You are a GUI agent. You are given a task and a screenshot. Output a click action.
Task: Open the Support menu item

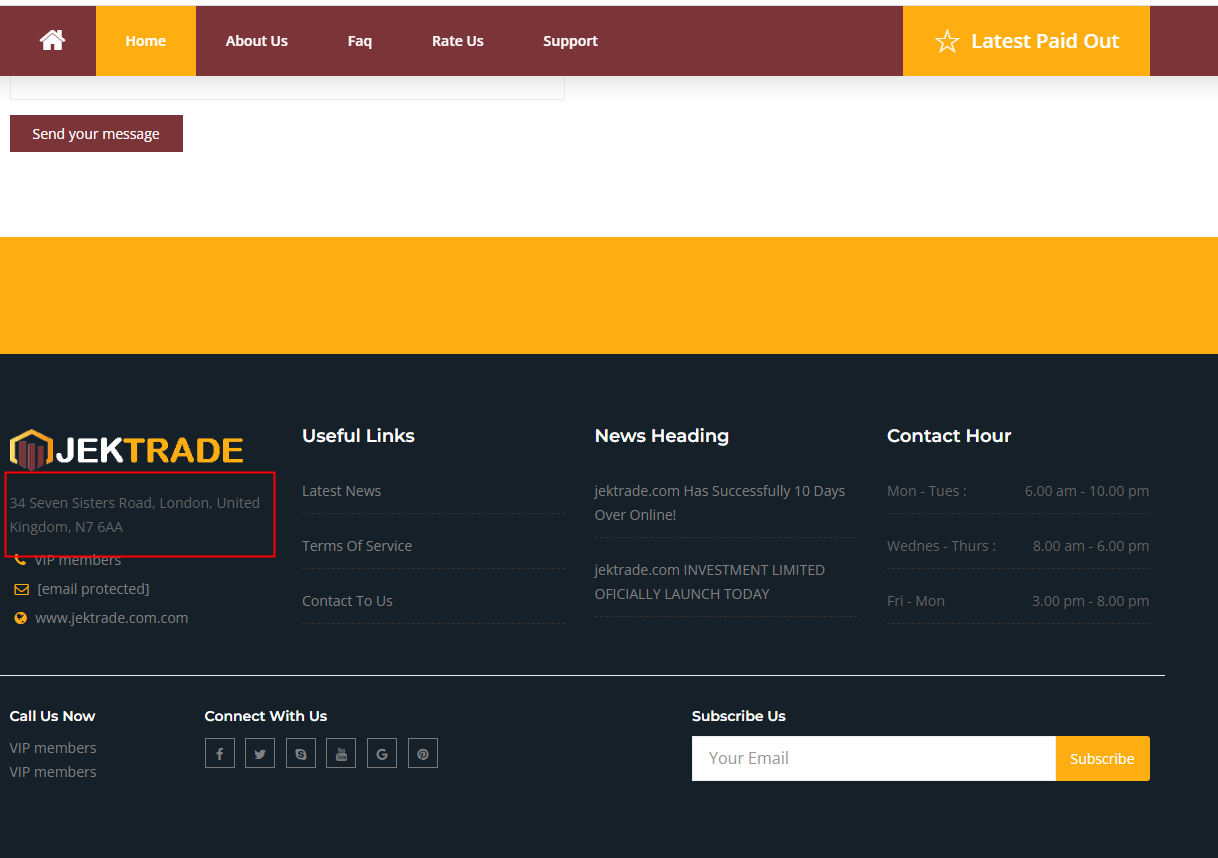pyautogui.click(x=570, y=41)
